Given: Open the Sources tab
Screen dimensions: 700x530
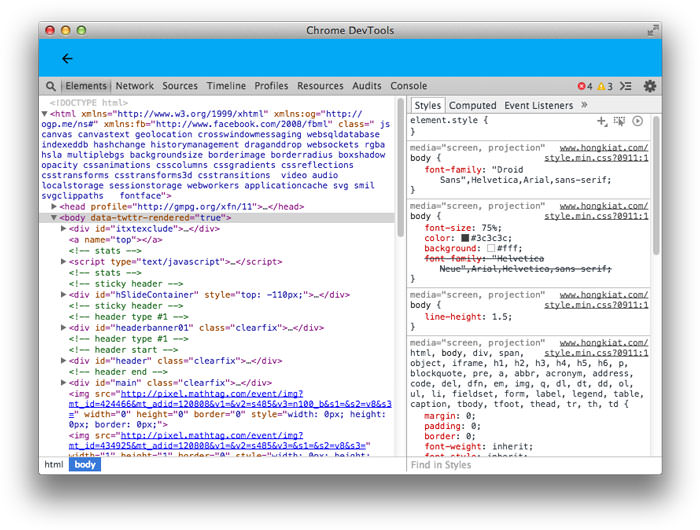Looking at the screenshot, I should pos(179,86).
